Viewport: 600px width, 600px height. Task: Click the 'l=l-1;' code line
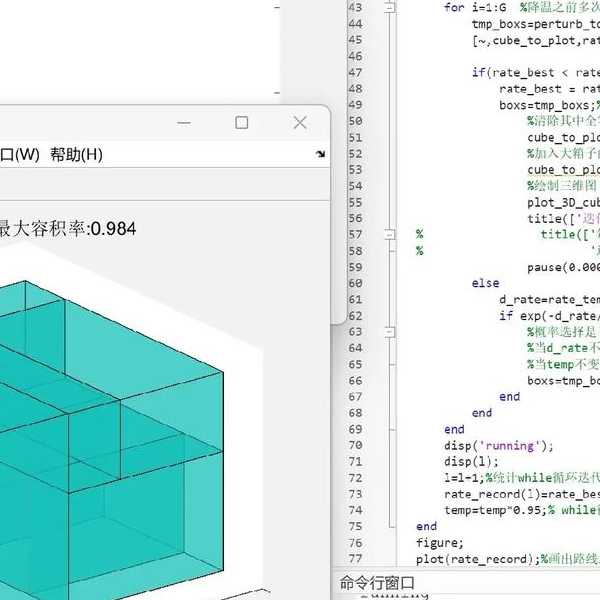[x=464, y=478]
